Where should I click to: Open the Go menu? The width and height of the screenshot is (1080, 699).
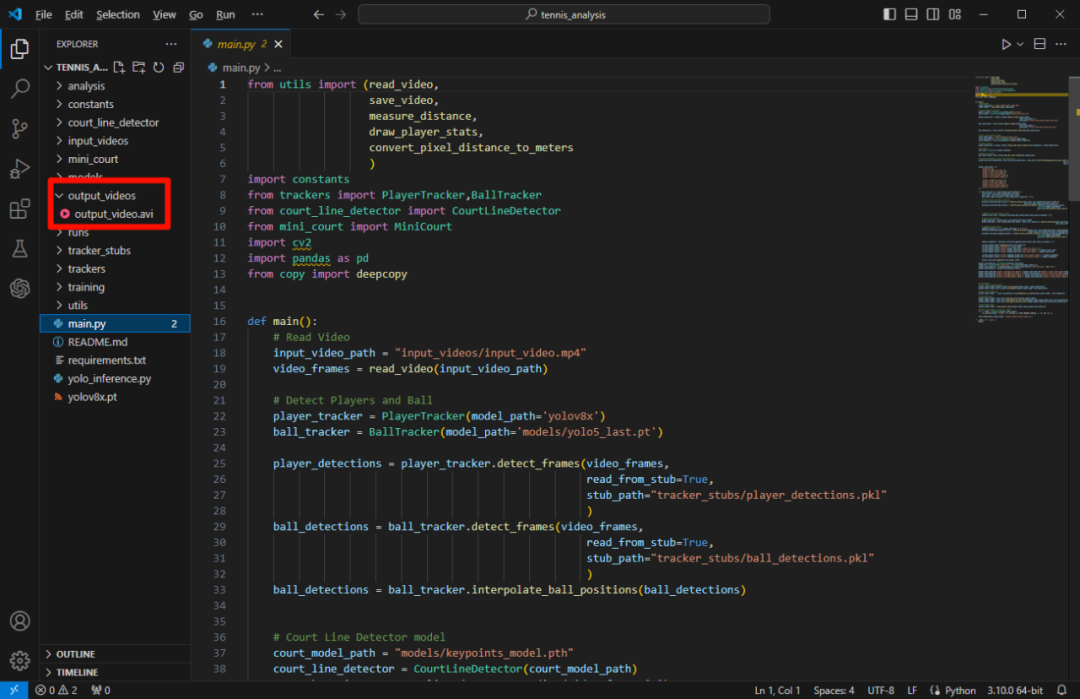pos(196,14)
